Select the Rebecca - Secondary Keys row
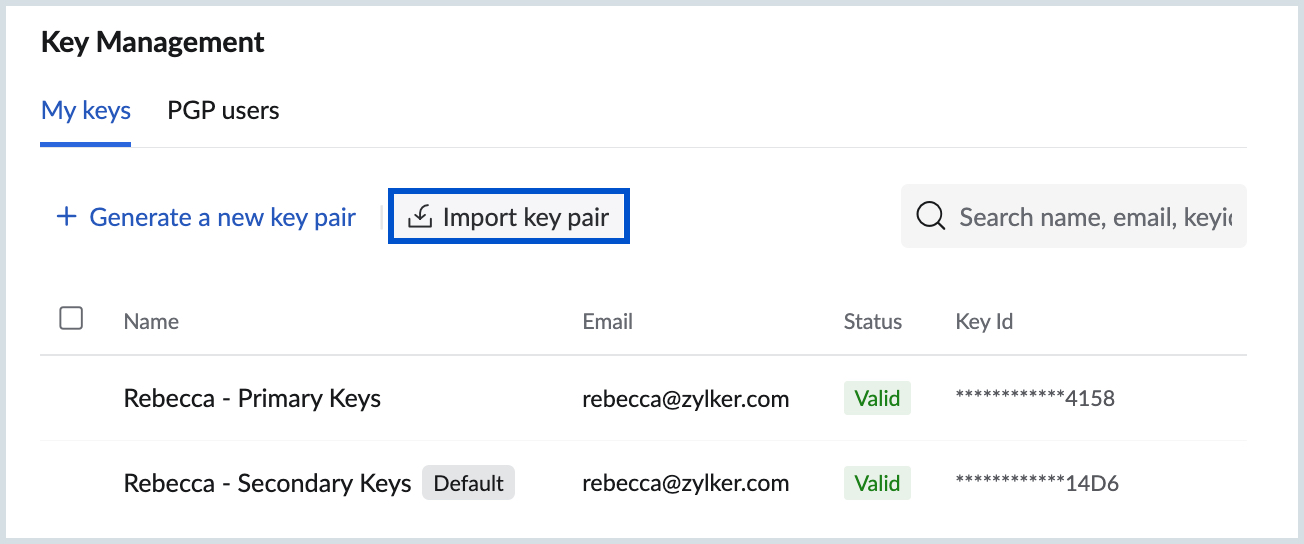The height and width of the screenshot is (544, 1304). (267, 484)
